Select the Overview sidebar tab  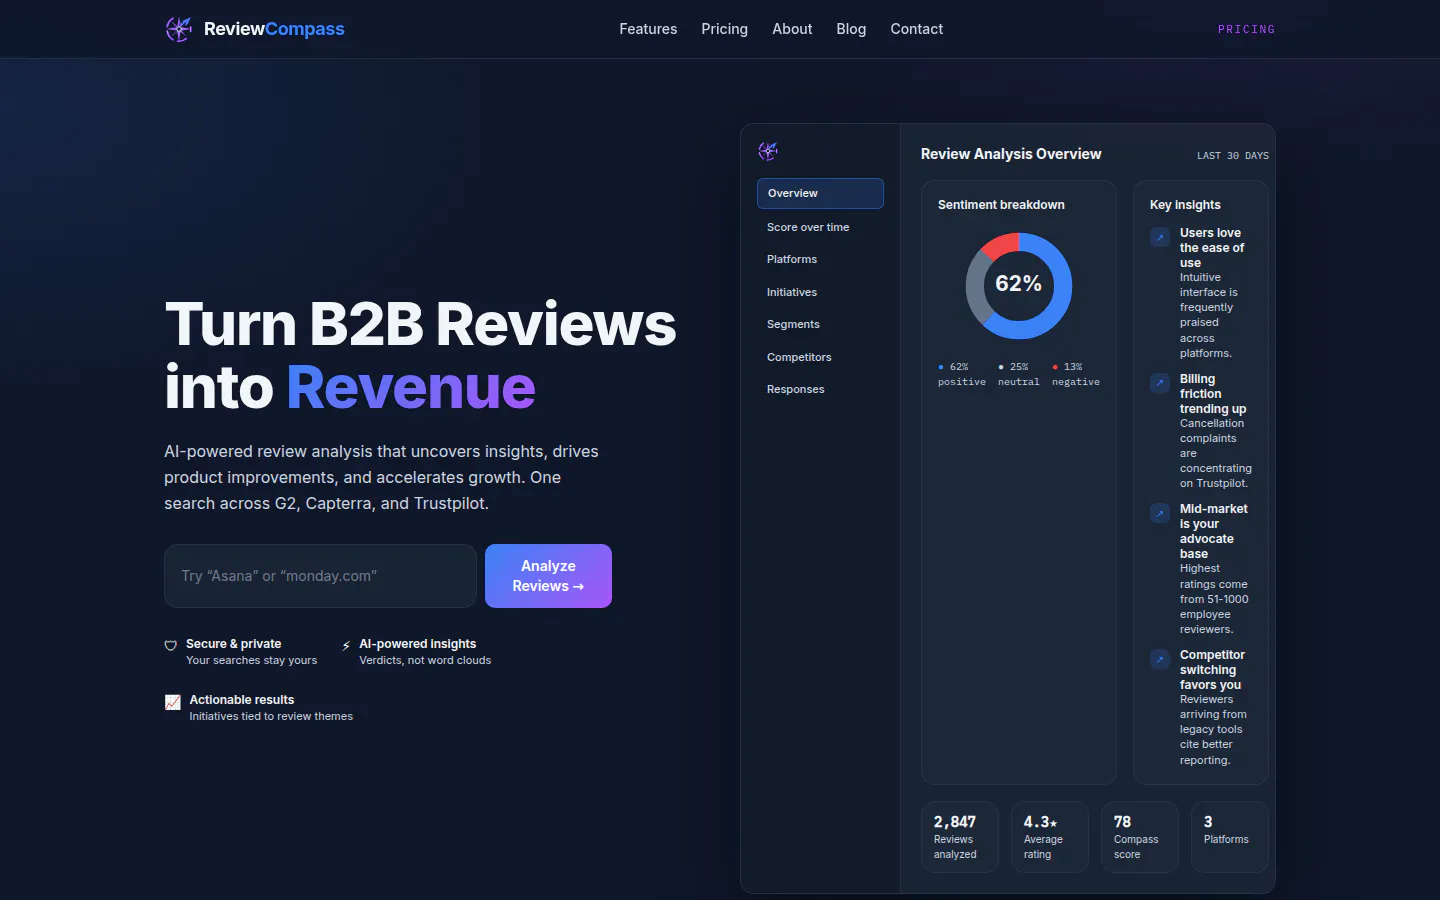pyautogui.click(x=820, y=193)
